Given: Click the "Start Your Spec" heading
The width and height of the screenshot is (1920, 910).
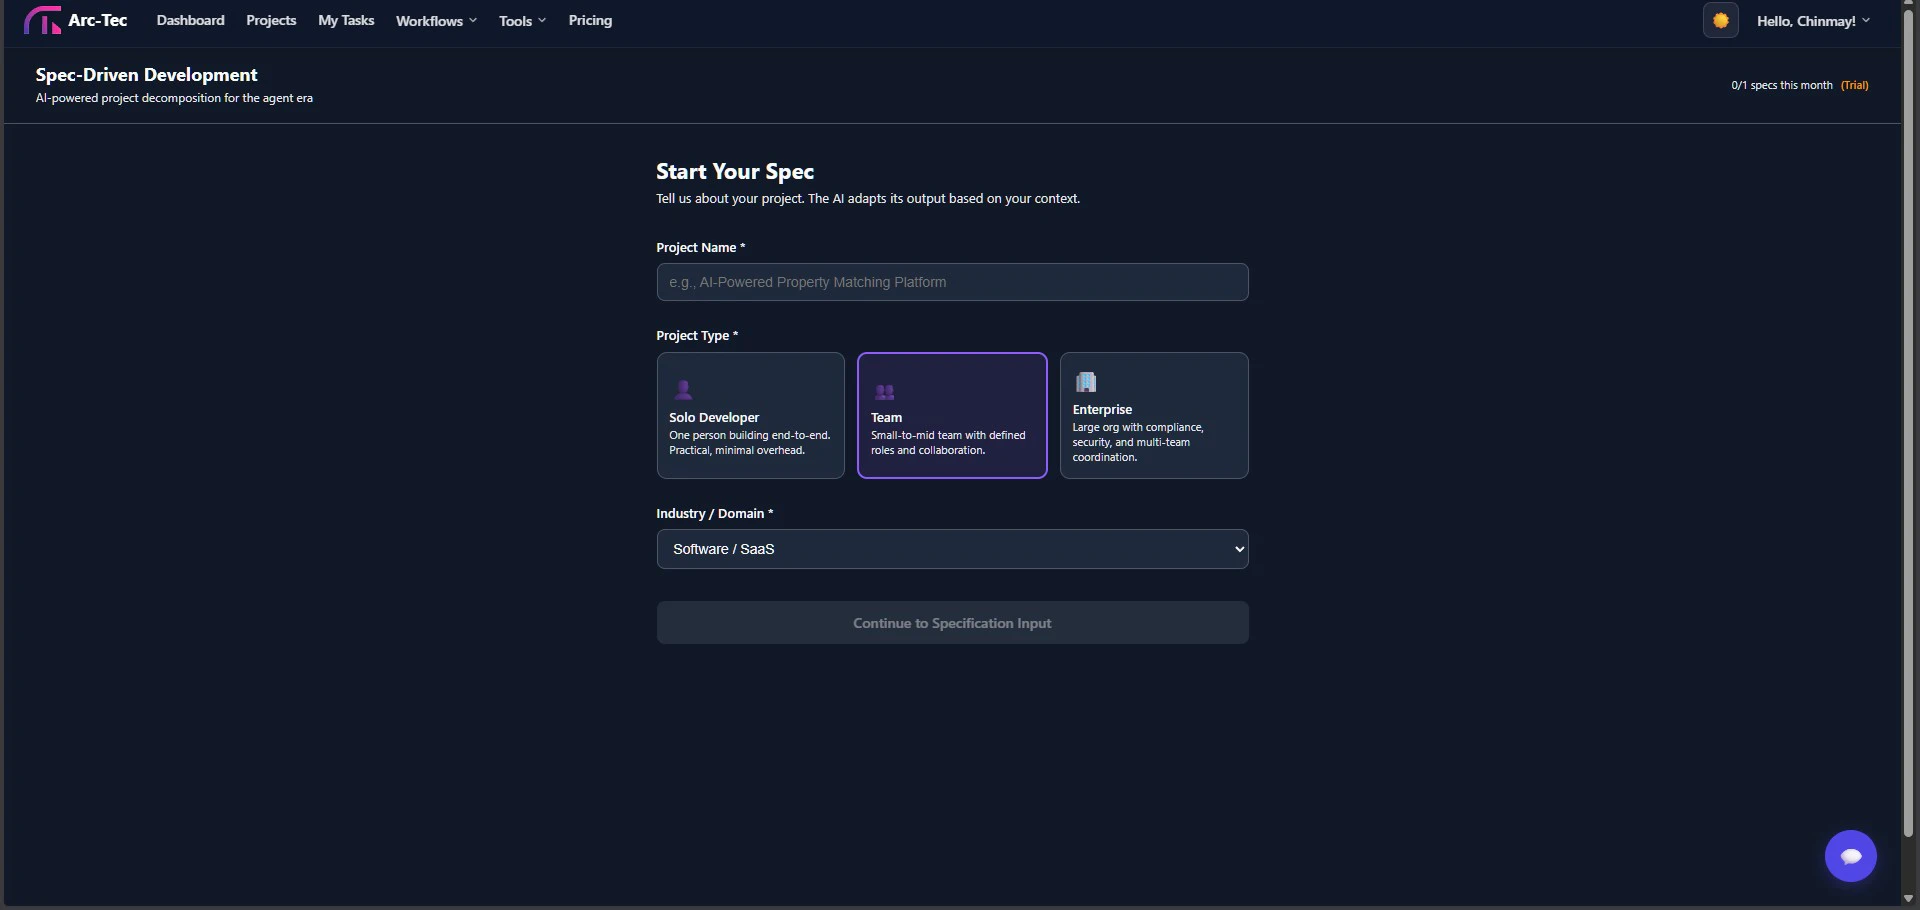Looking at the screenshot, I should pyautogui.click(x=735, y=172).
